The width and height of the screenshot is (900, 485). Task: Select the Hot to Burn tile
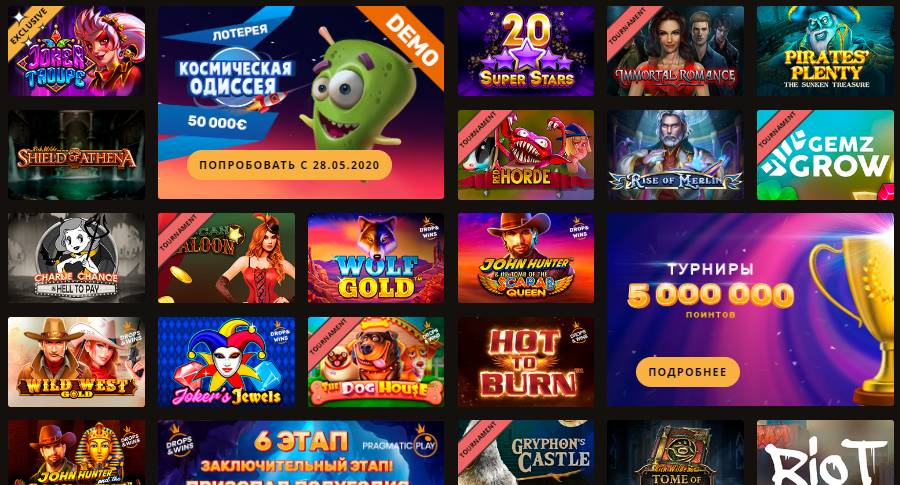tap(526, 362)
